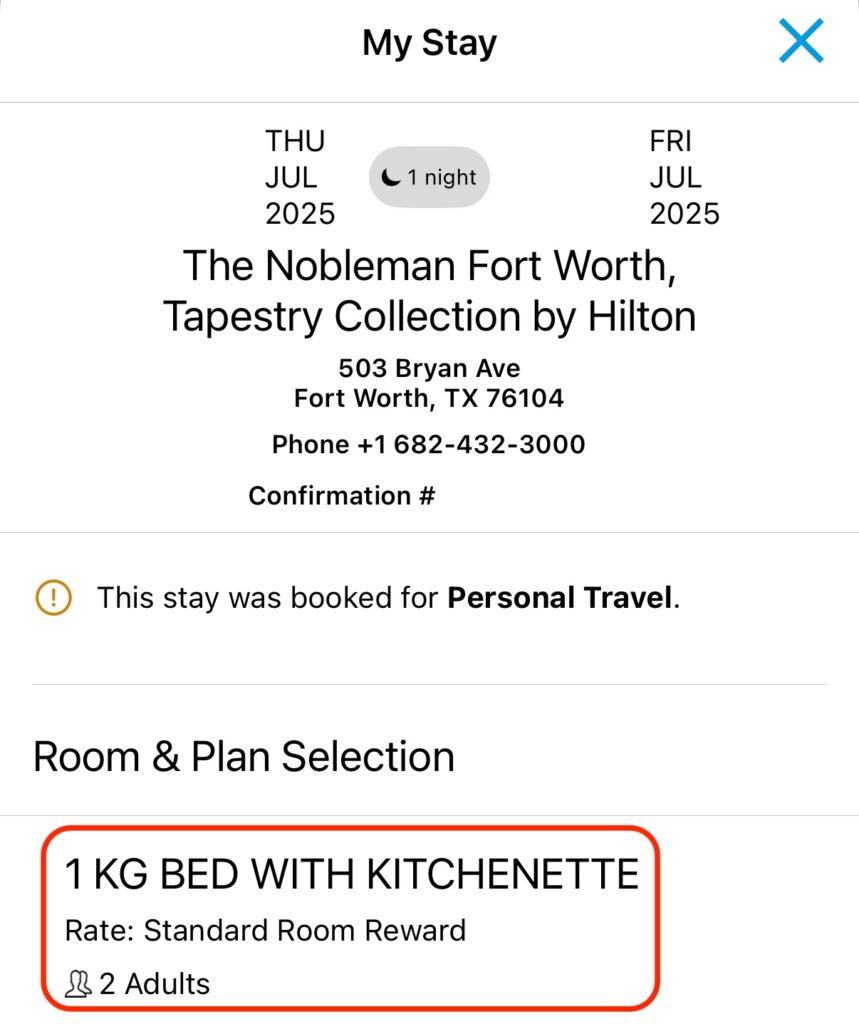859x1024 pixels.
Task: Tap the Confirmation # label
Action: click(x=342, y=496)
